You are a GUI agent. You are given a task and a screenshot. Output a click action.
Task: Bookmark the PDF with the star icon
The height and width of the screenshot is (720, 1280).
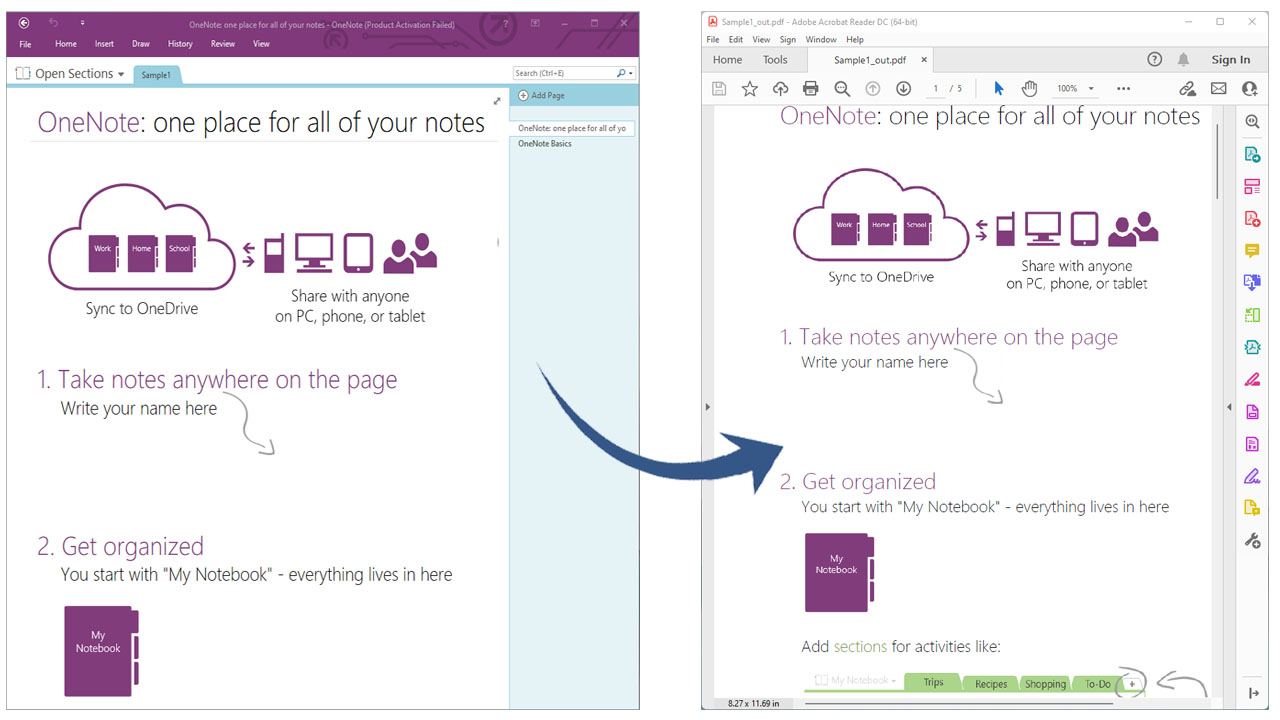point(749,89)
